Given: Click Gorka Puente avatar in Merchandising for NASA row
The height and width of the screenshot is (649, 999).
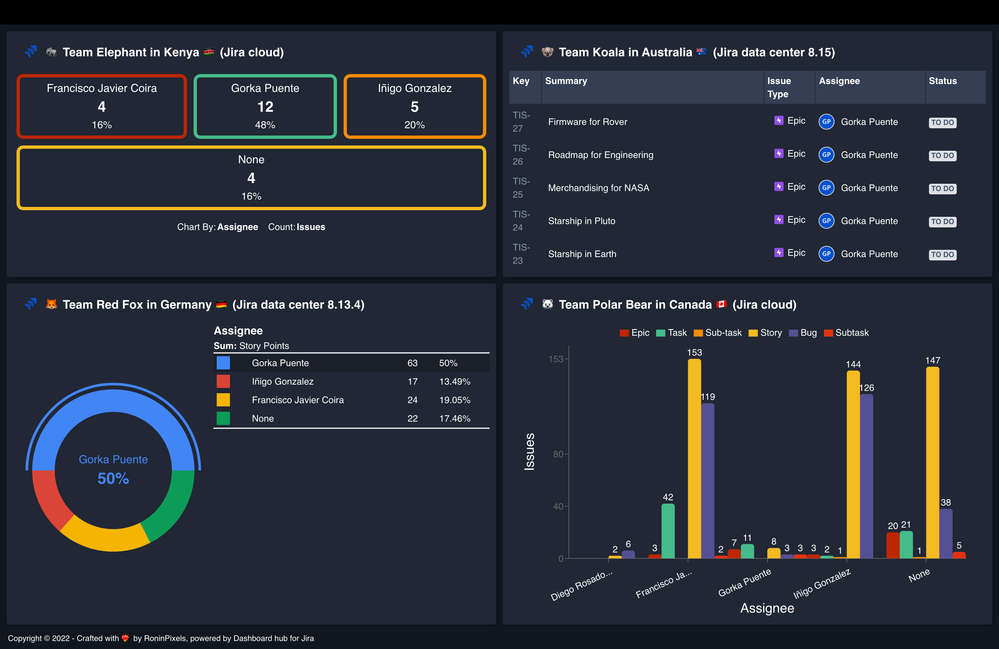Looking at the screenshot, I should (x=826, y=188).
